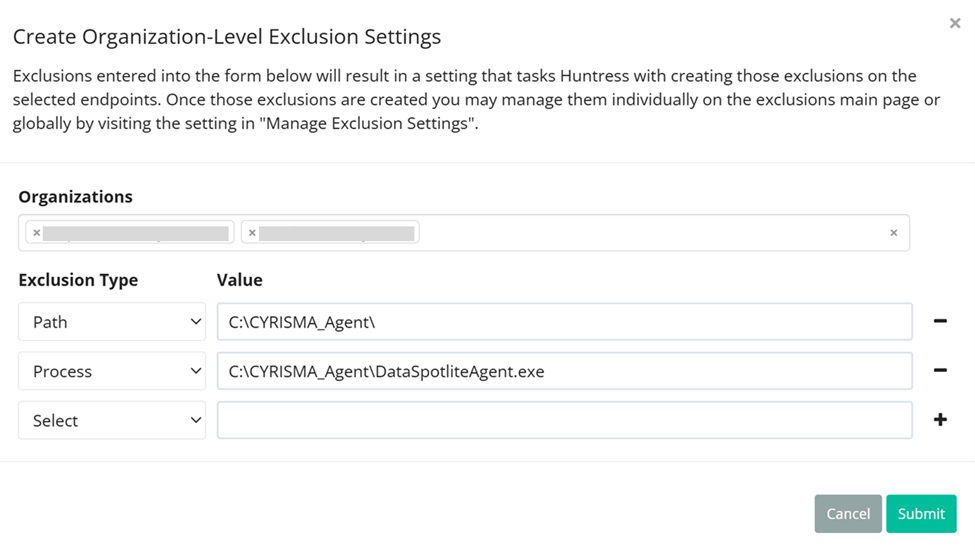Screen dimensions: 975x550
Task: Add a new exclusion row with plus
Action: click(x=940, y=420)
